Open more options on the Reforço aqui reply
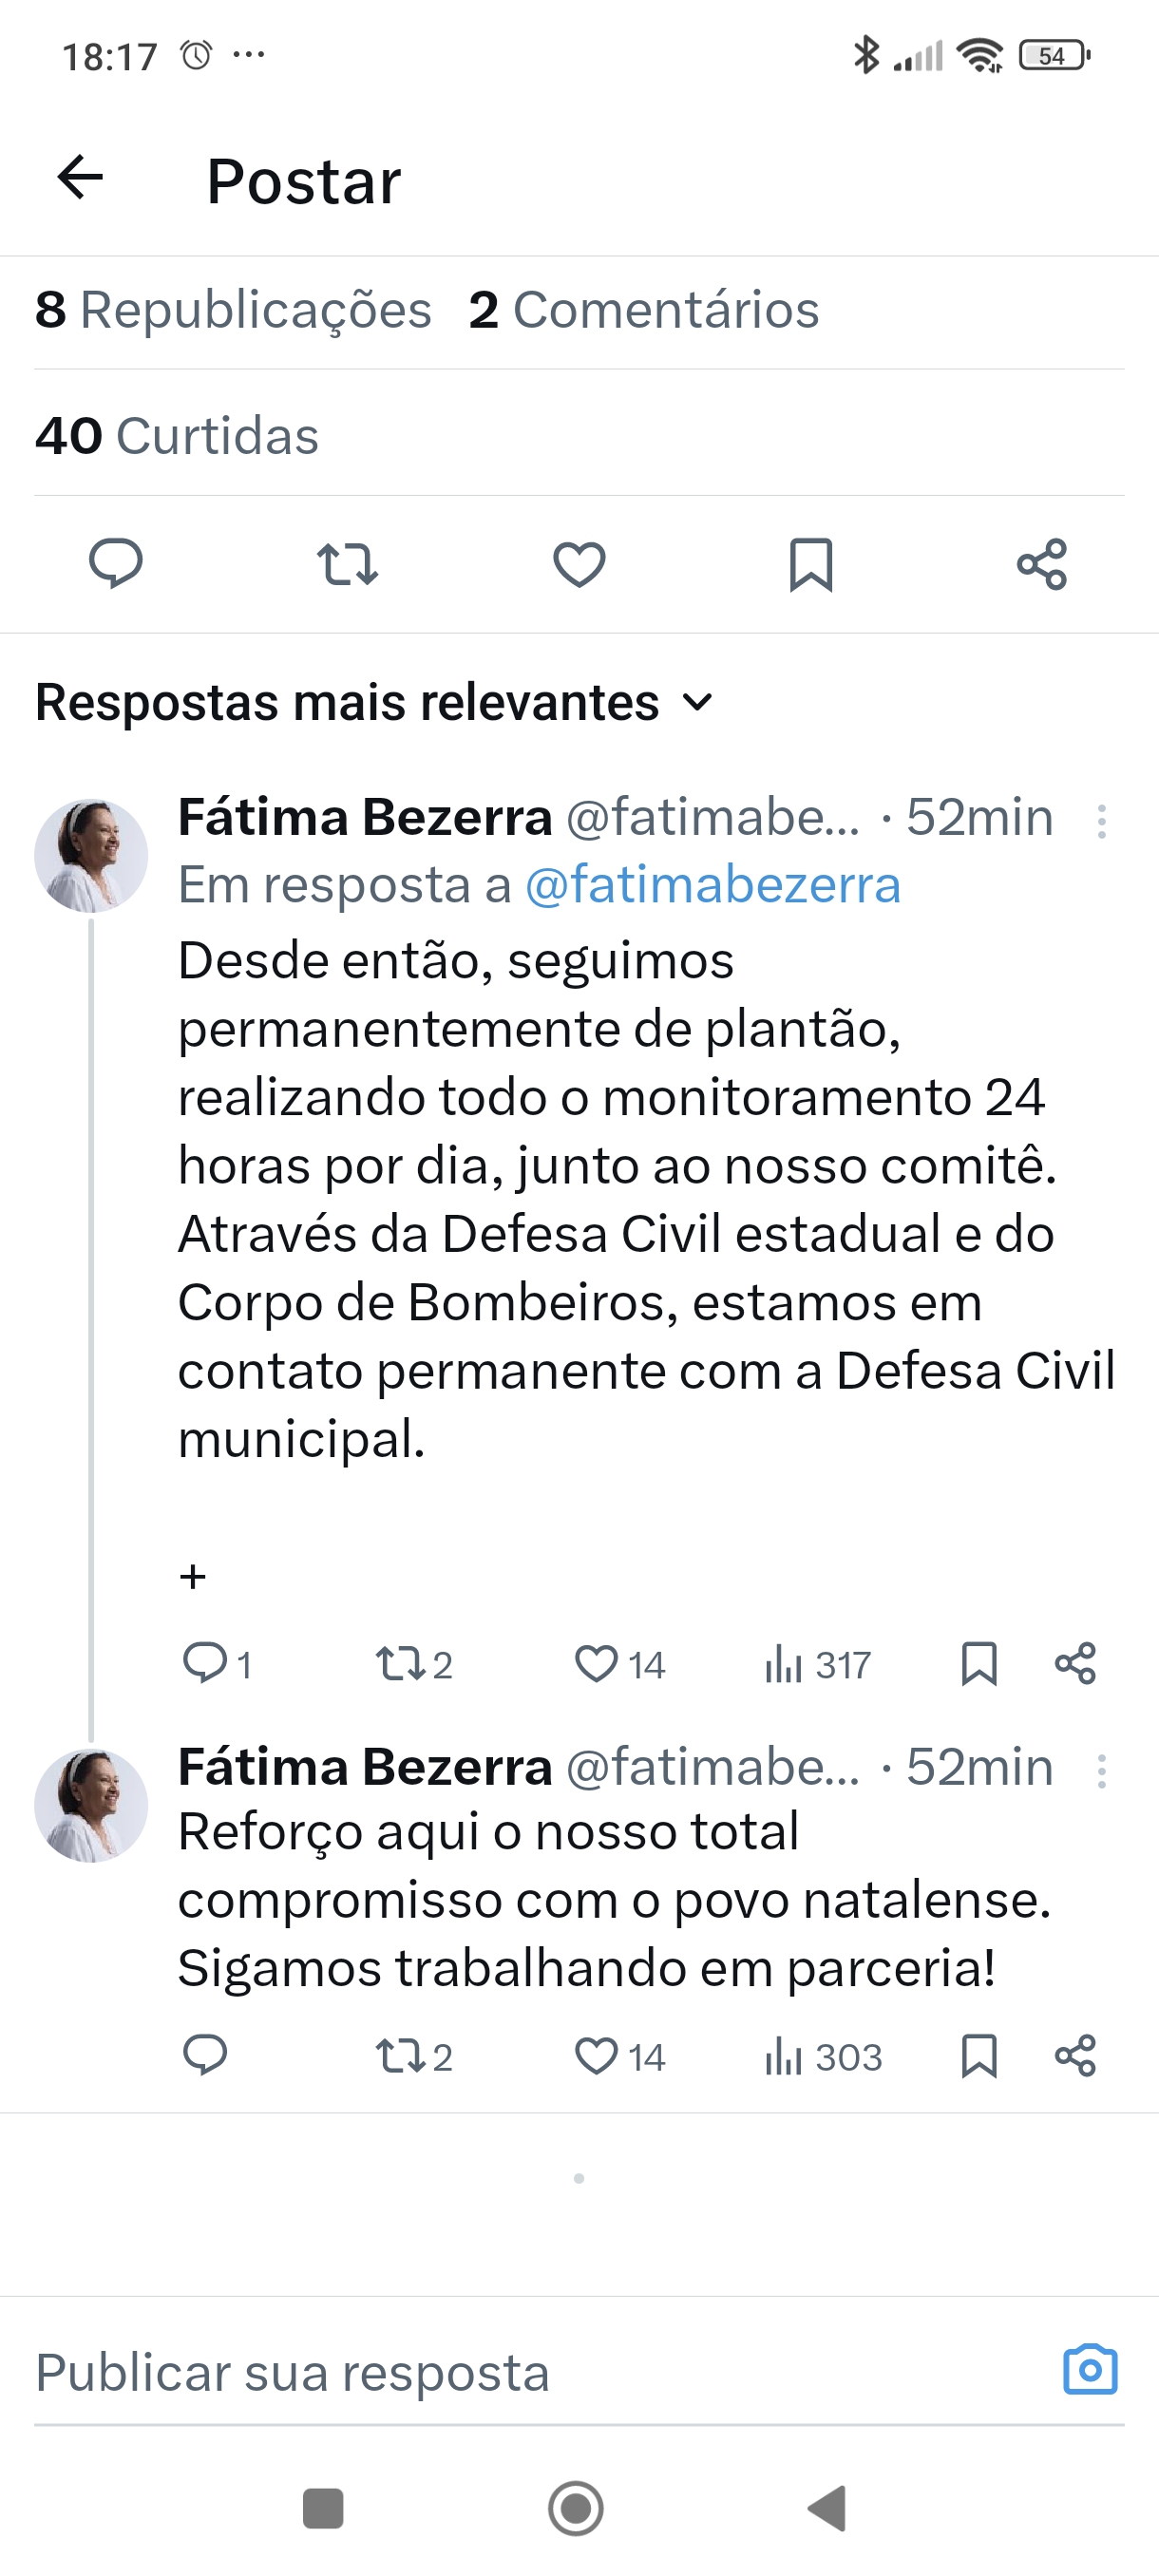 (1101, 1771)
